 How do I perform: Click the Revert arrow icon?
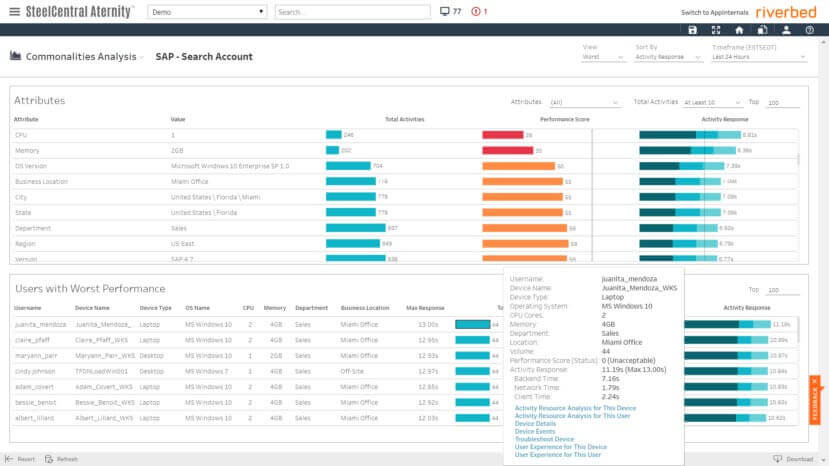9,459
